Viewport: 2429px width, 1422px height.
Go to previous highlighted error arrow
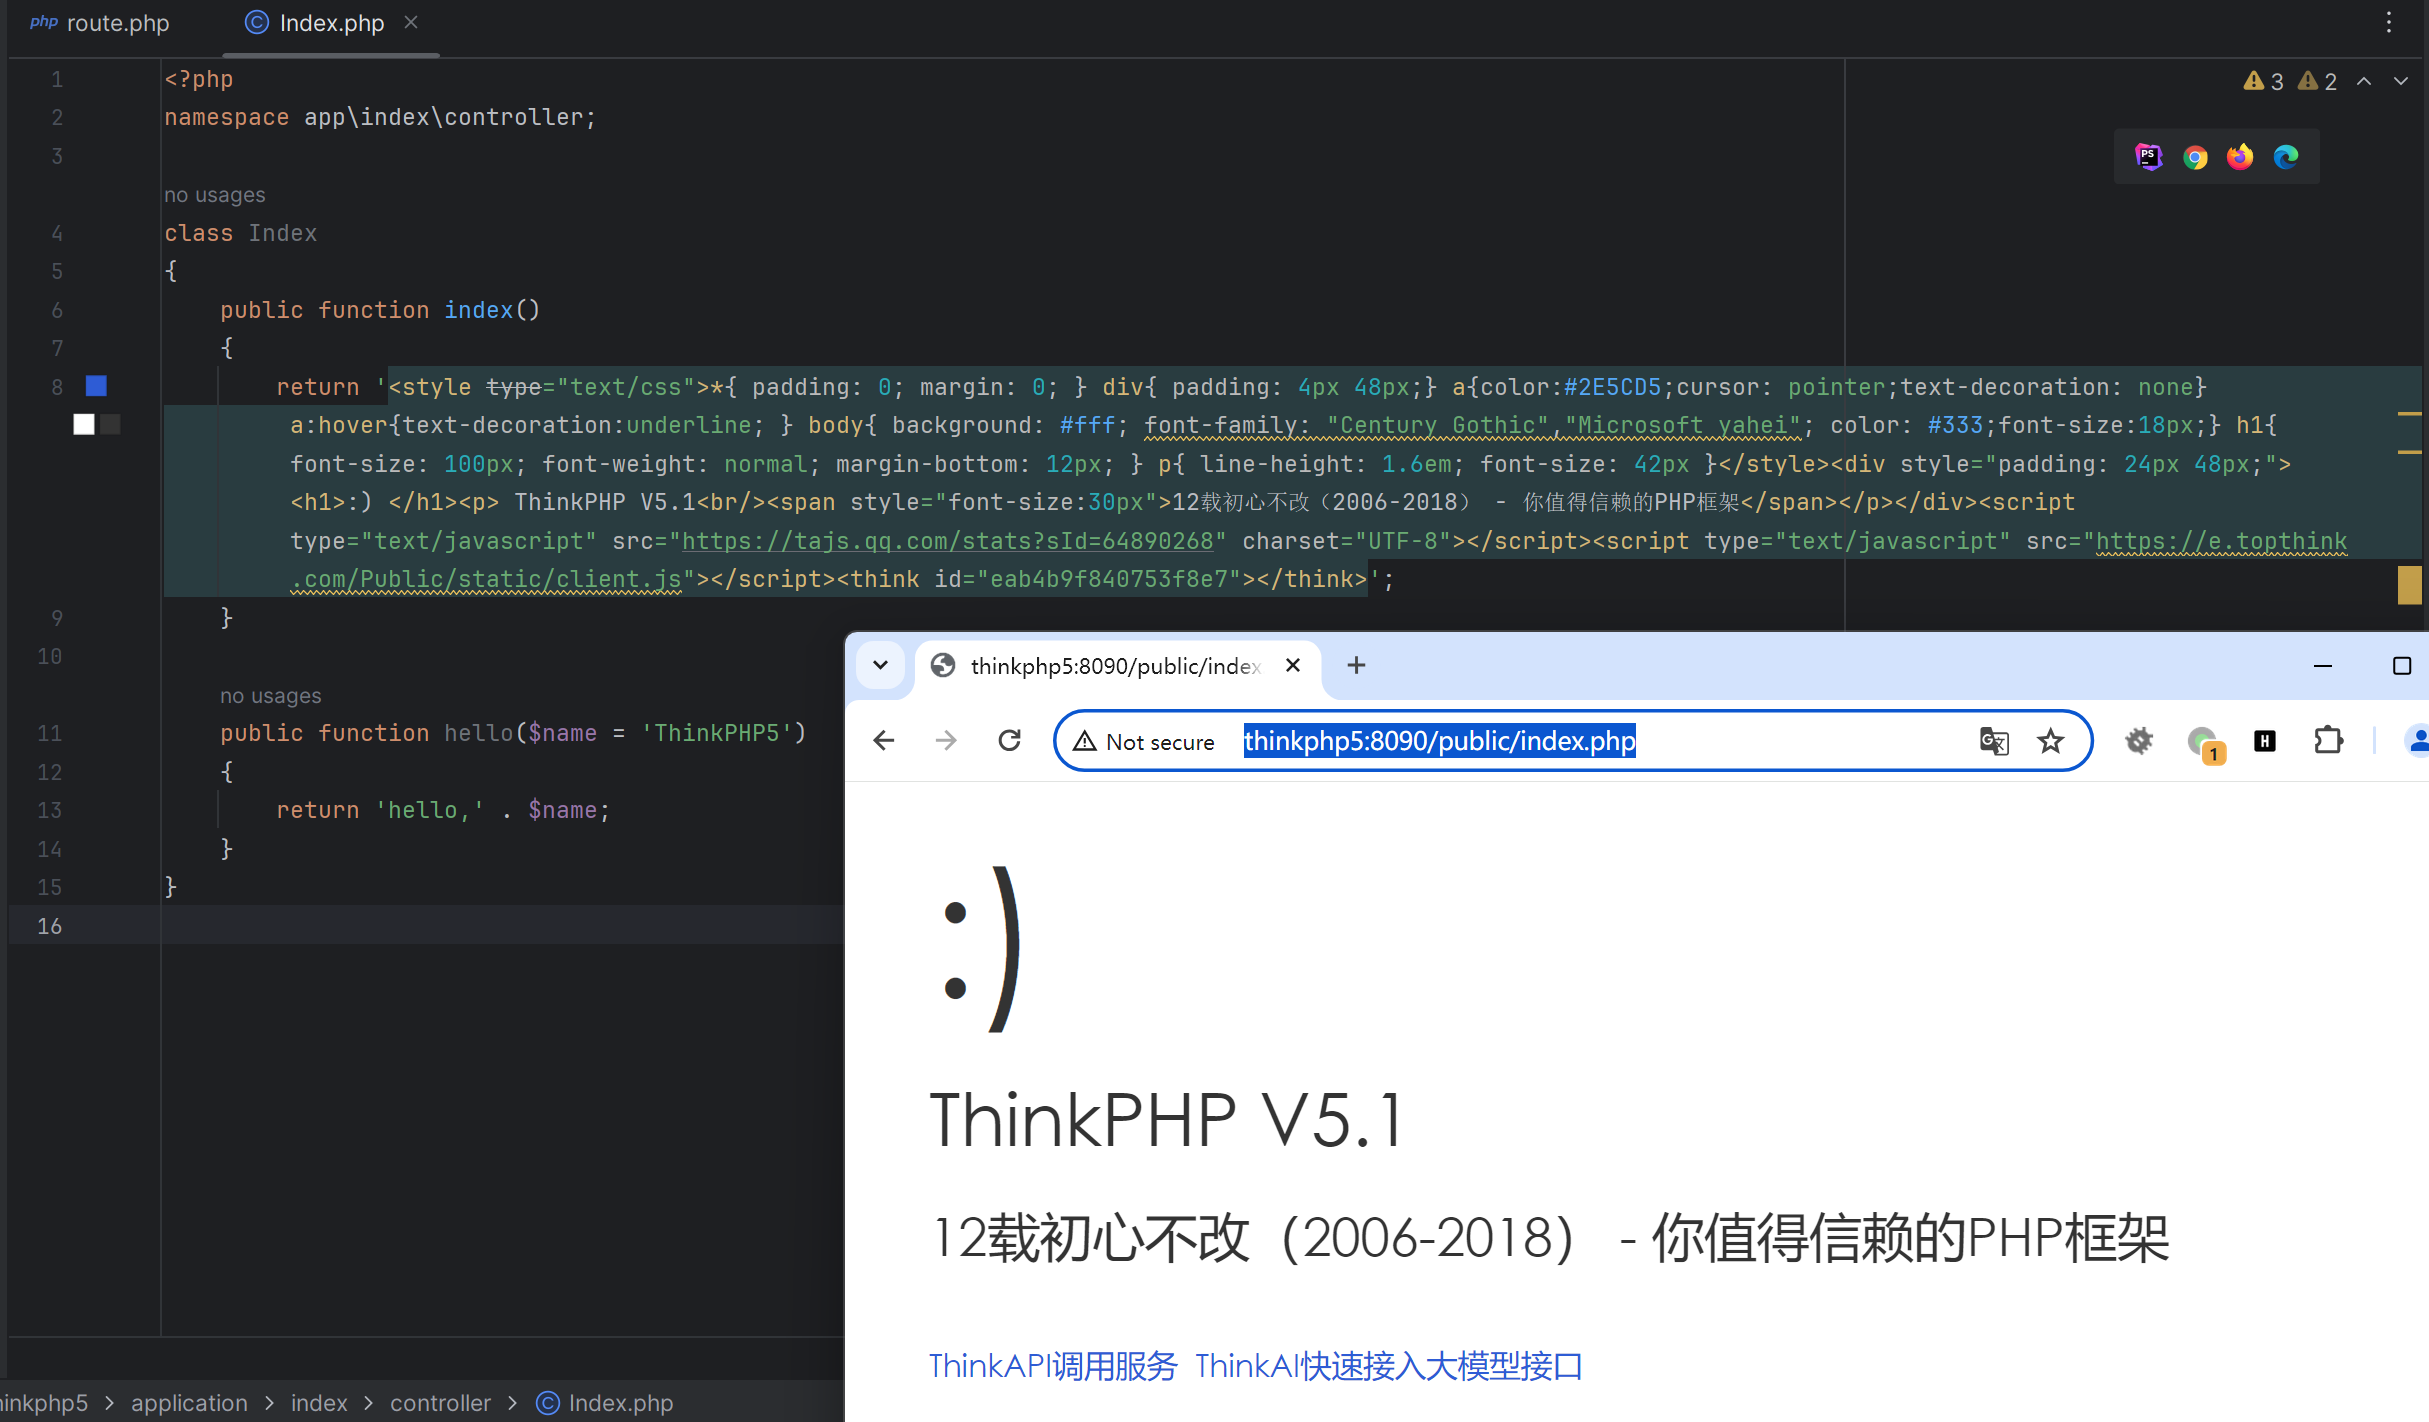tap(2364, 81)
